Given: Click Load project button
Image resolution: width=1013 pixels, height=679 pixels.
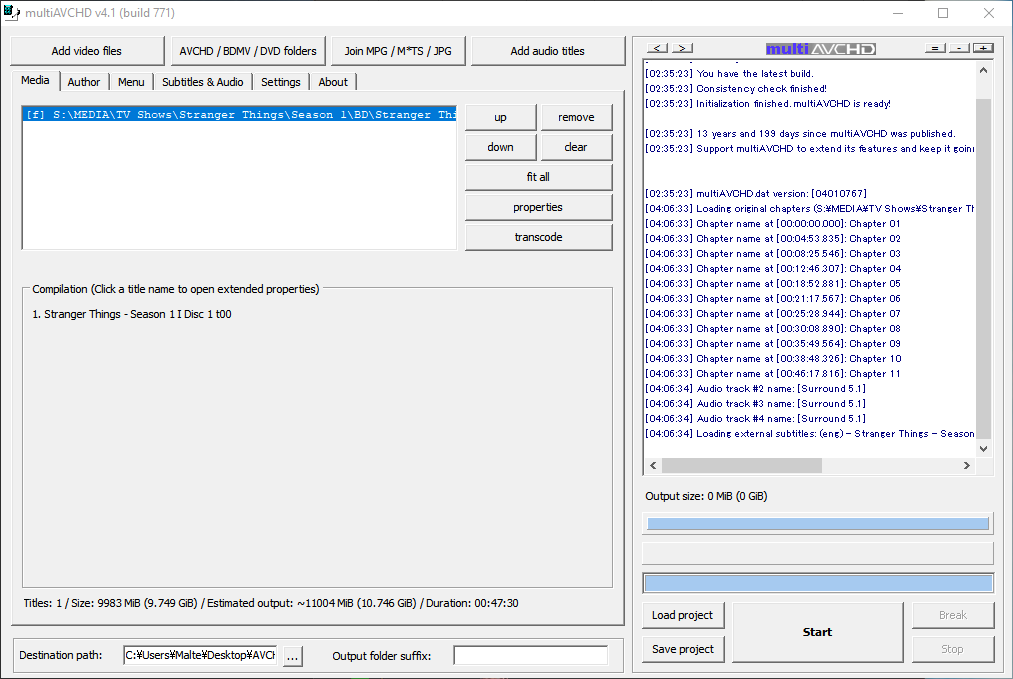Looking at the screenshot, I should [x=683, y=615].
